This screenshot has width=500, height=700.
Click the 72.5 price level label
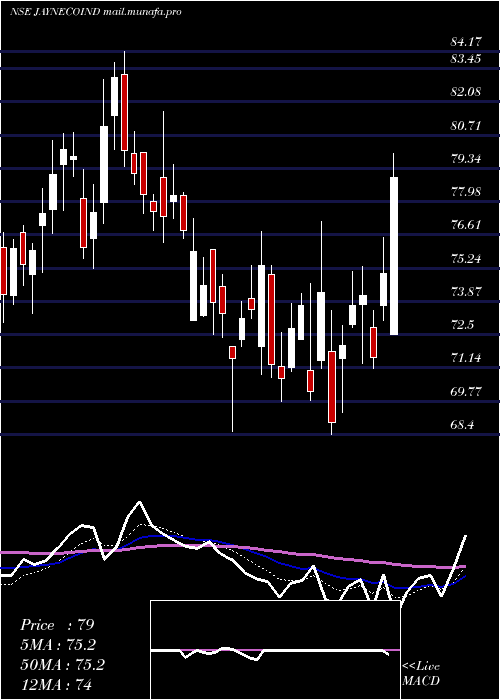pos(462,325)
